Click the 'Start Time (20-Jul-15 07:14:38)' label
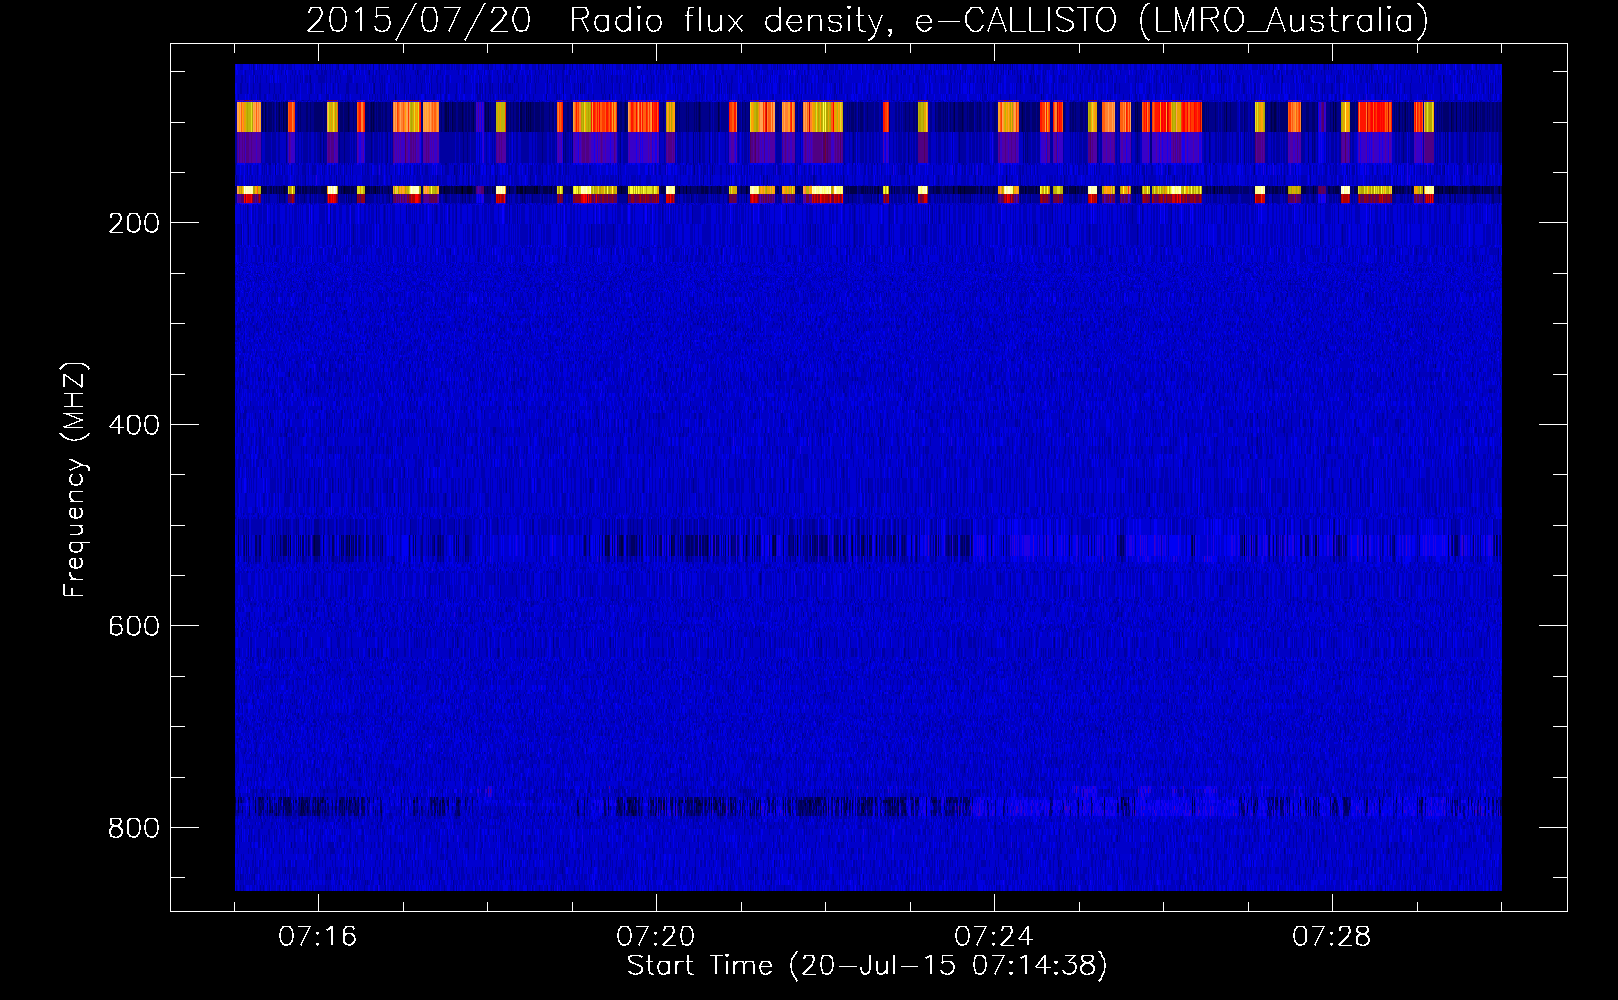This screenshot has height=1000, width=1618. click(x=867, y=966)
